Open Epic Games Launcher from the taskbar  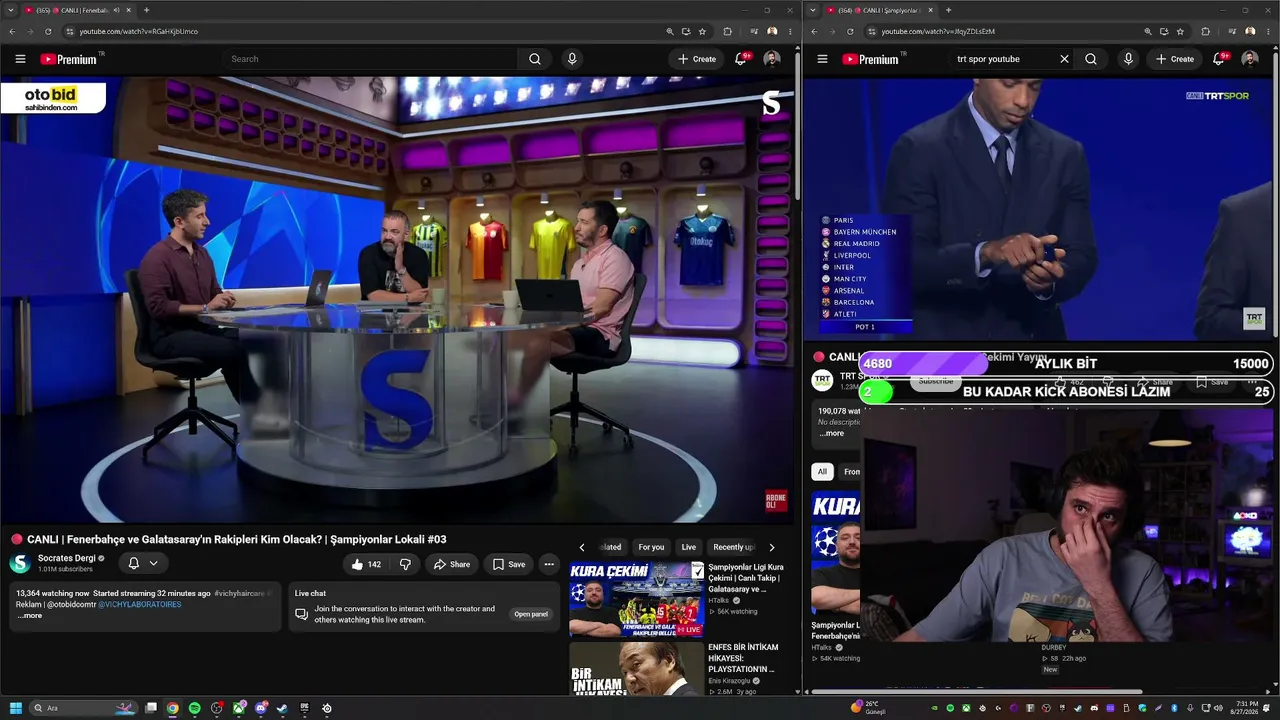coord(305,708)
